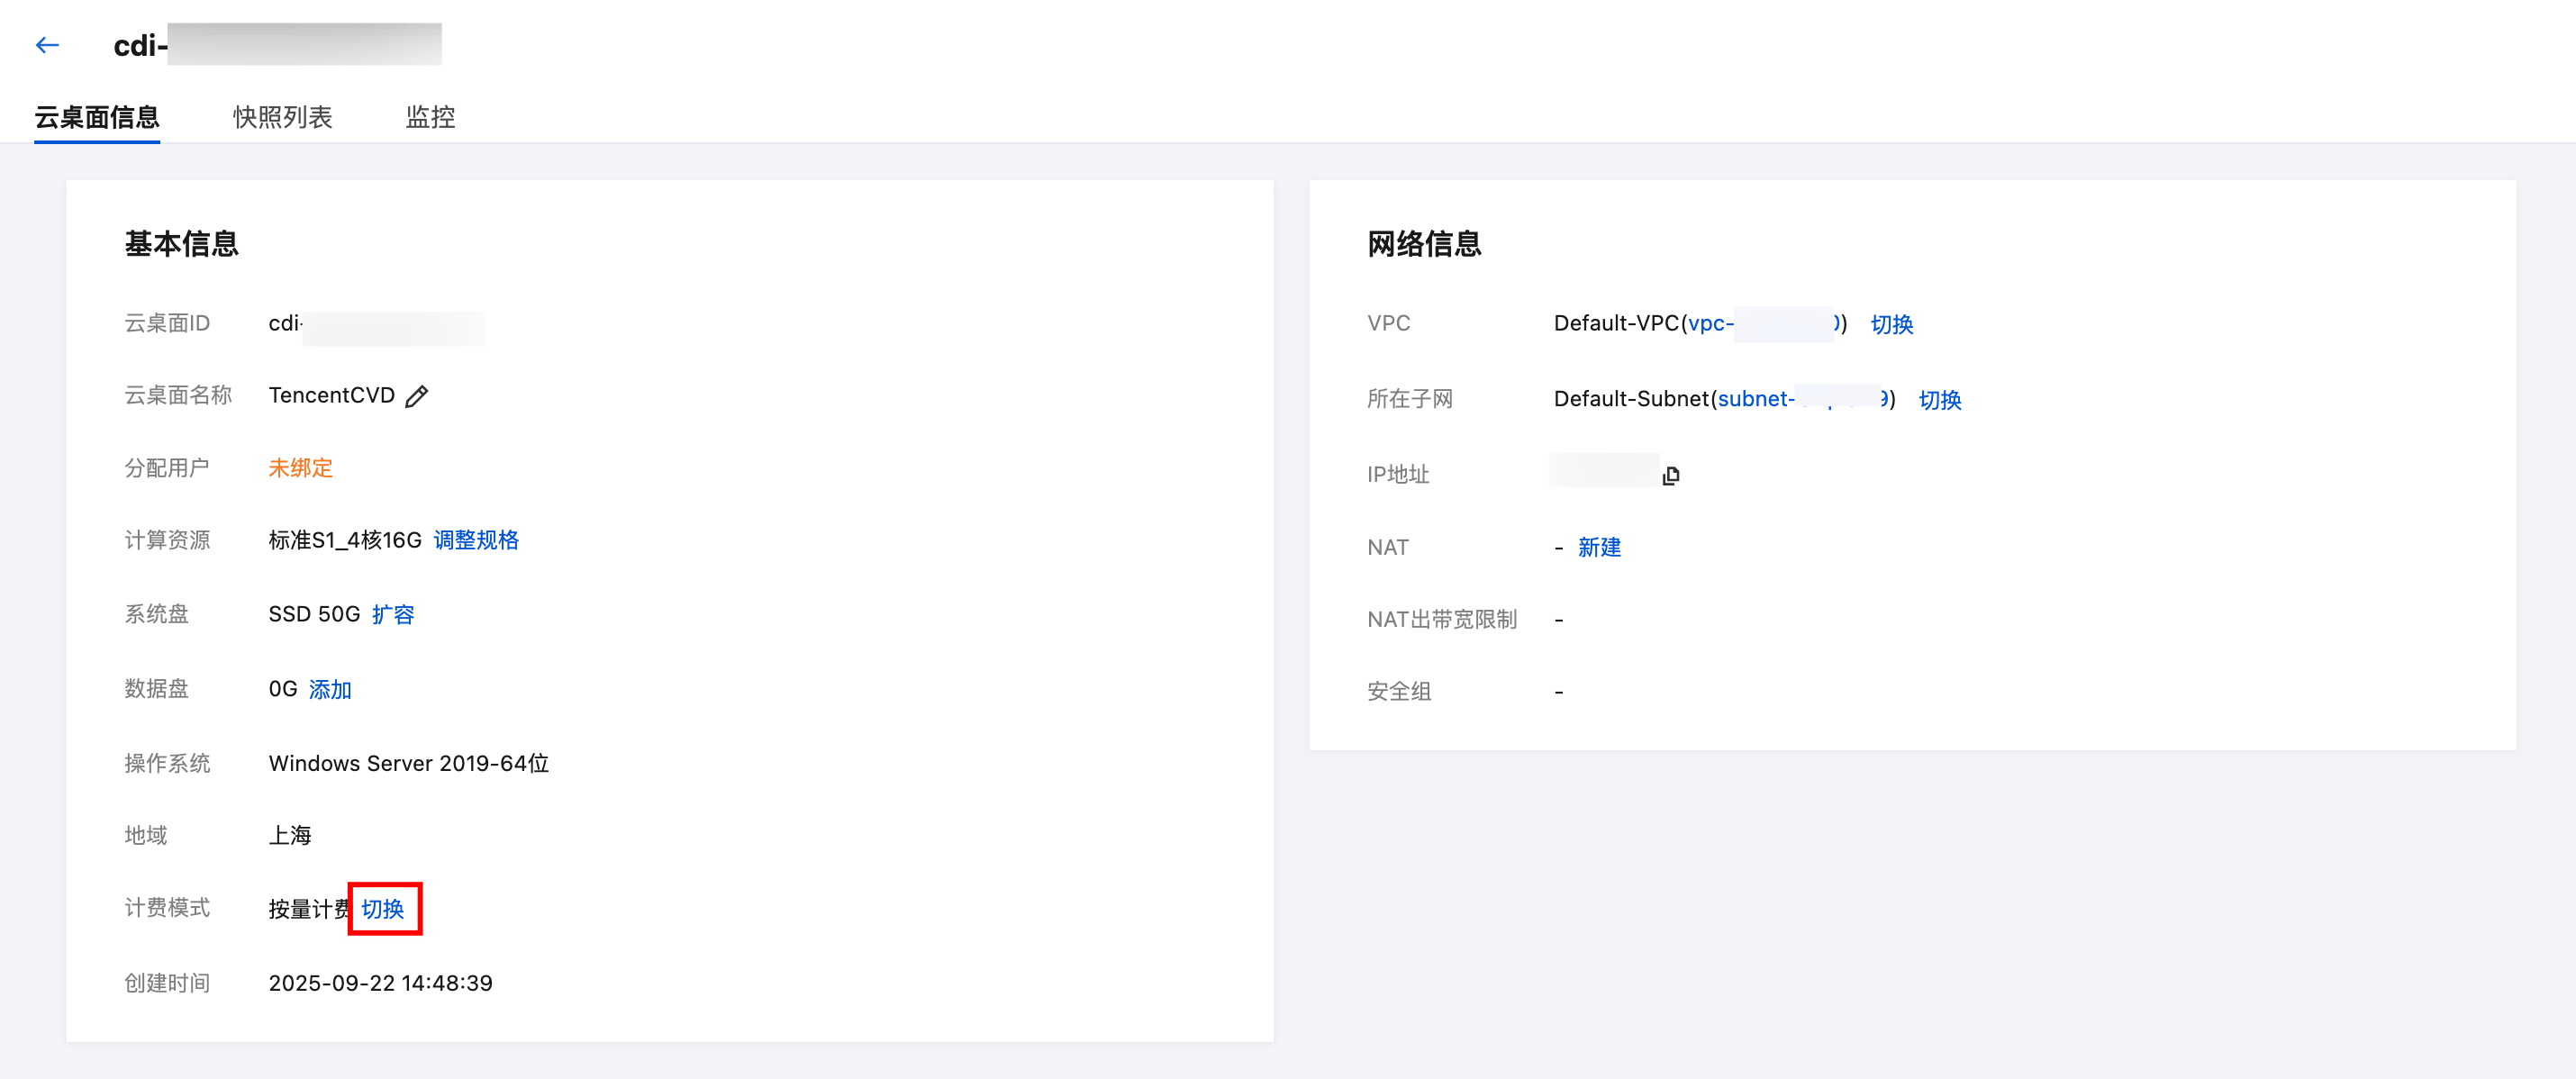The height and width of the screenshot is (1079, 2576).
Task: Click the 未绑定 user status text
Action: (x=300, y=467)
